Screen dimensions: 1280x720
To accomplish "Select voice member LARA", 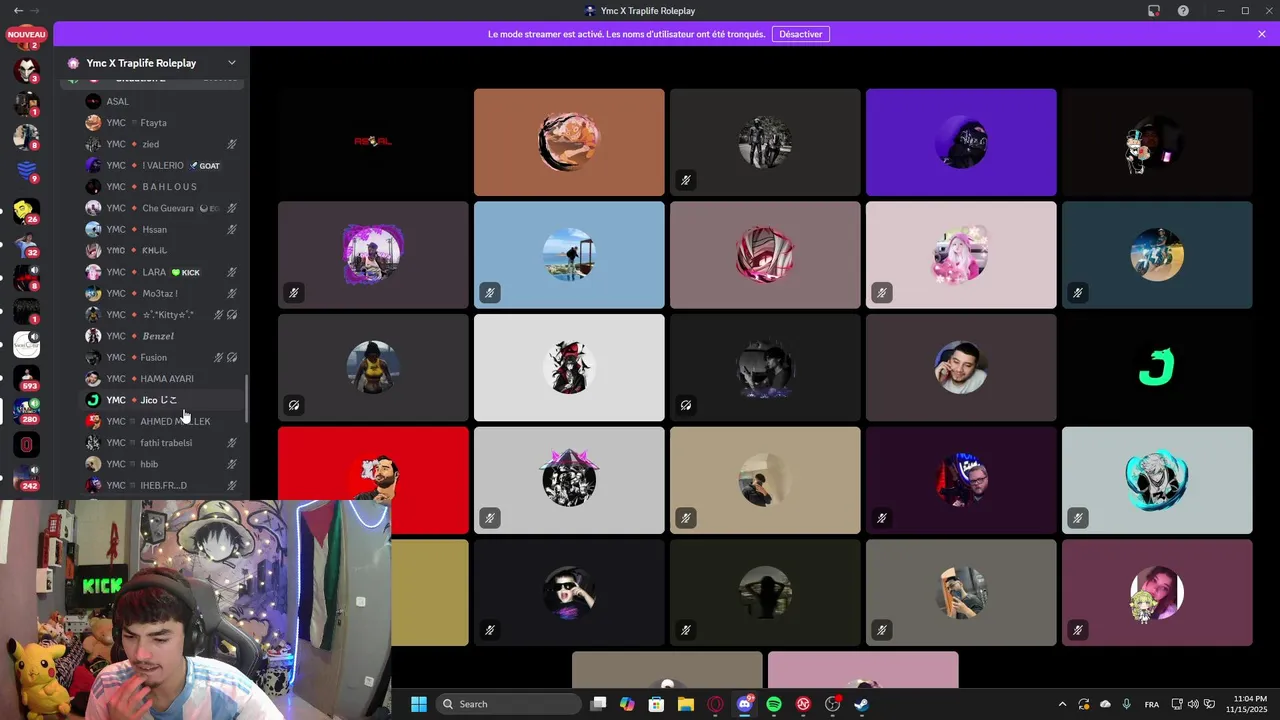I will pos(161,272).
